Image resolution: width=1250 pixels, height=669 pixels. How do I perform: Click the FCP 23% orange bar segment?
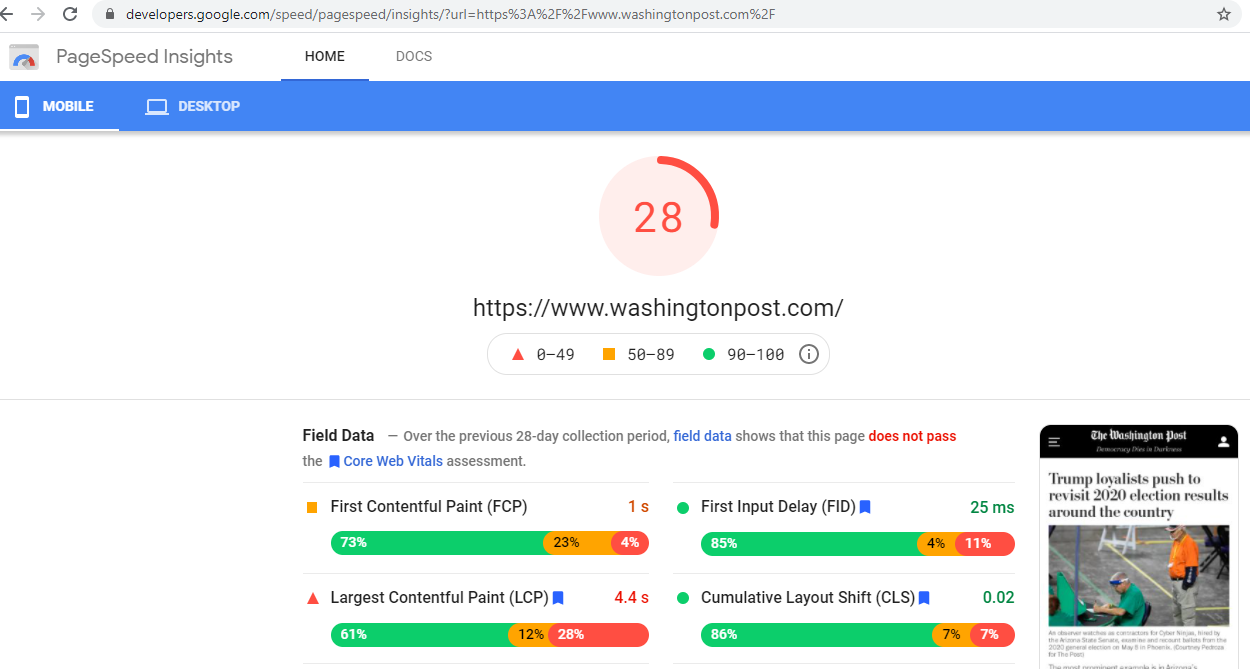point(579,543)
